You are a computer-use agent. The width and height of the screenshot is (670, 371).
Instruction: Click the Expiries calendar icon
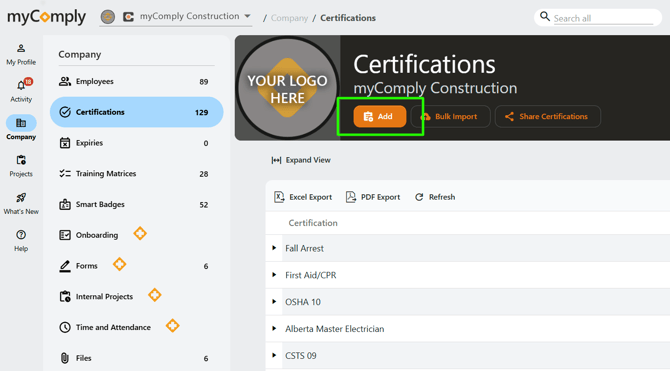tap(65, 143)
